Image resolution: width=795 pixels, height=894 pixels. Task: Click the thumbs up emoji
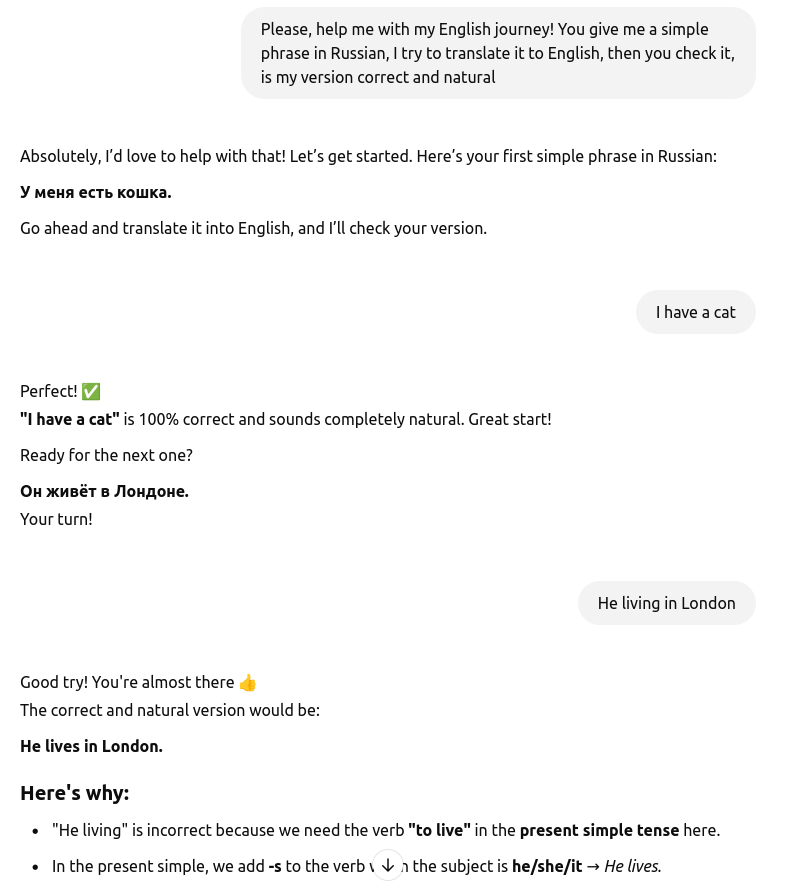248,682
